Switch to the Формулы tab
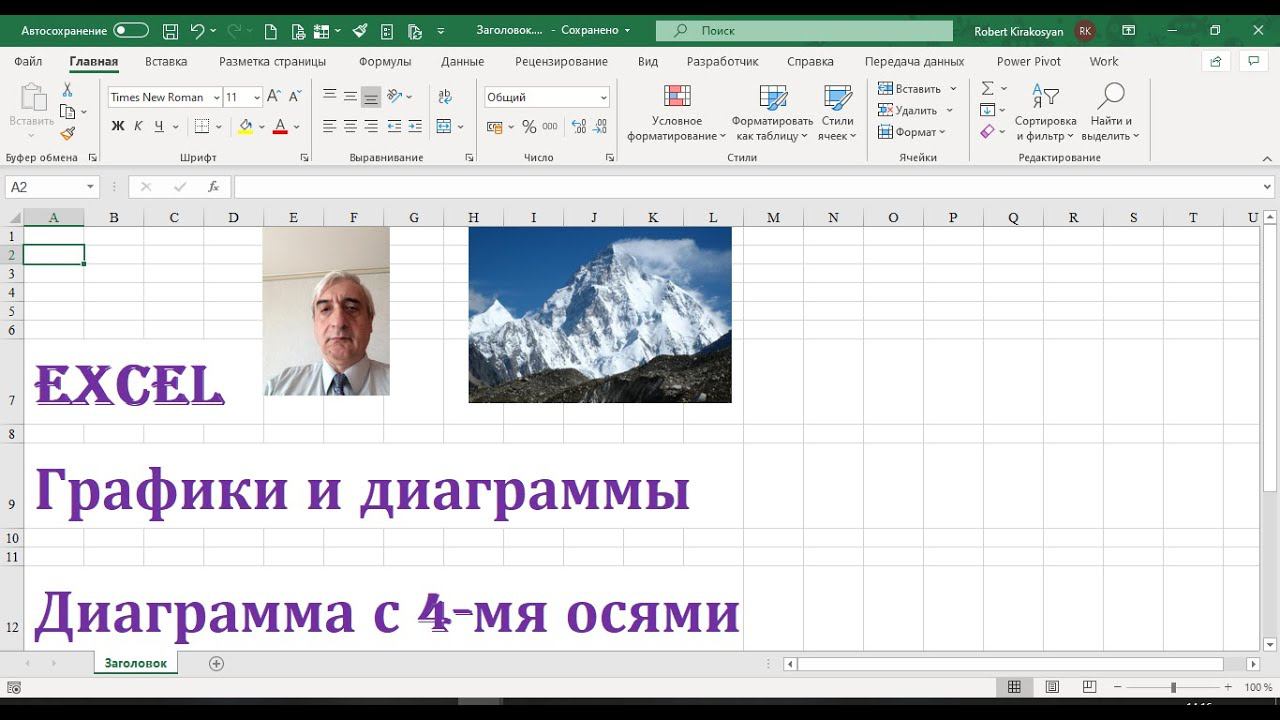1280x720 pixels. point(385,61)
